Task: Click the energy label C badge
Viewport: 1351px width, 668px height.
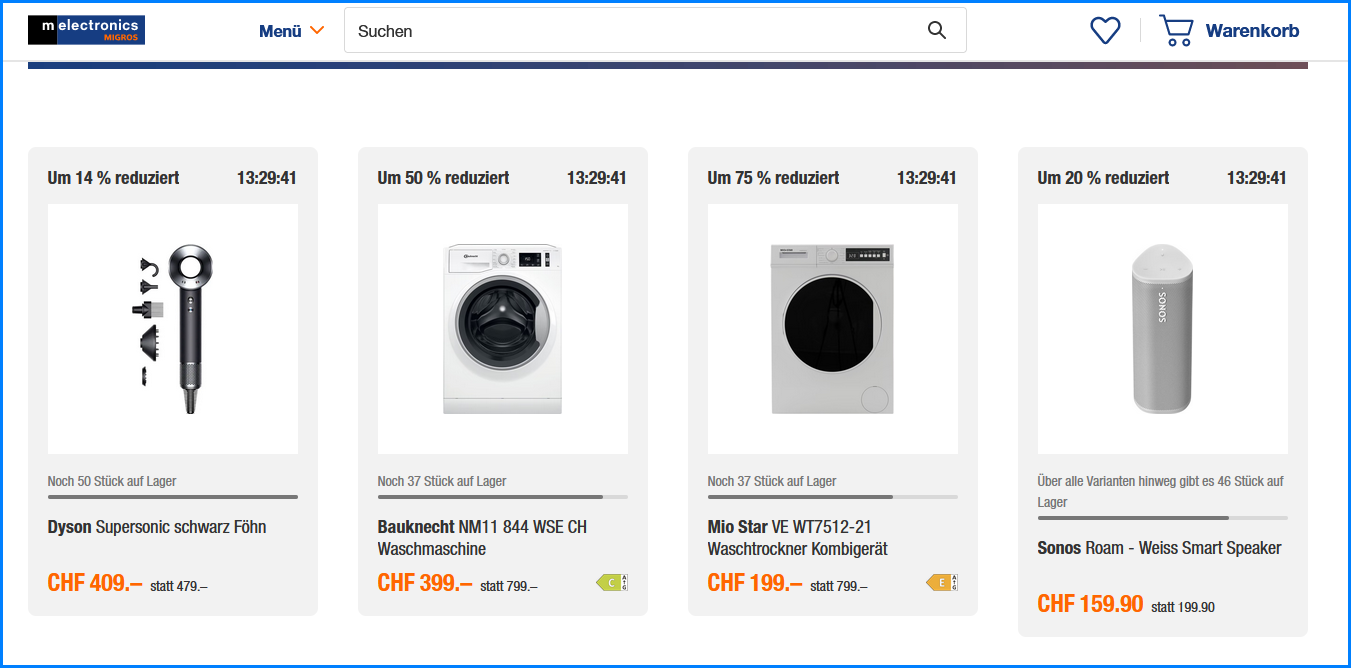Action: [x=611, y=582]
